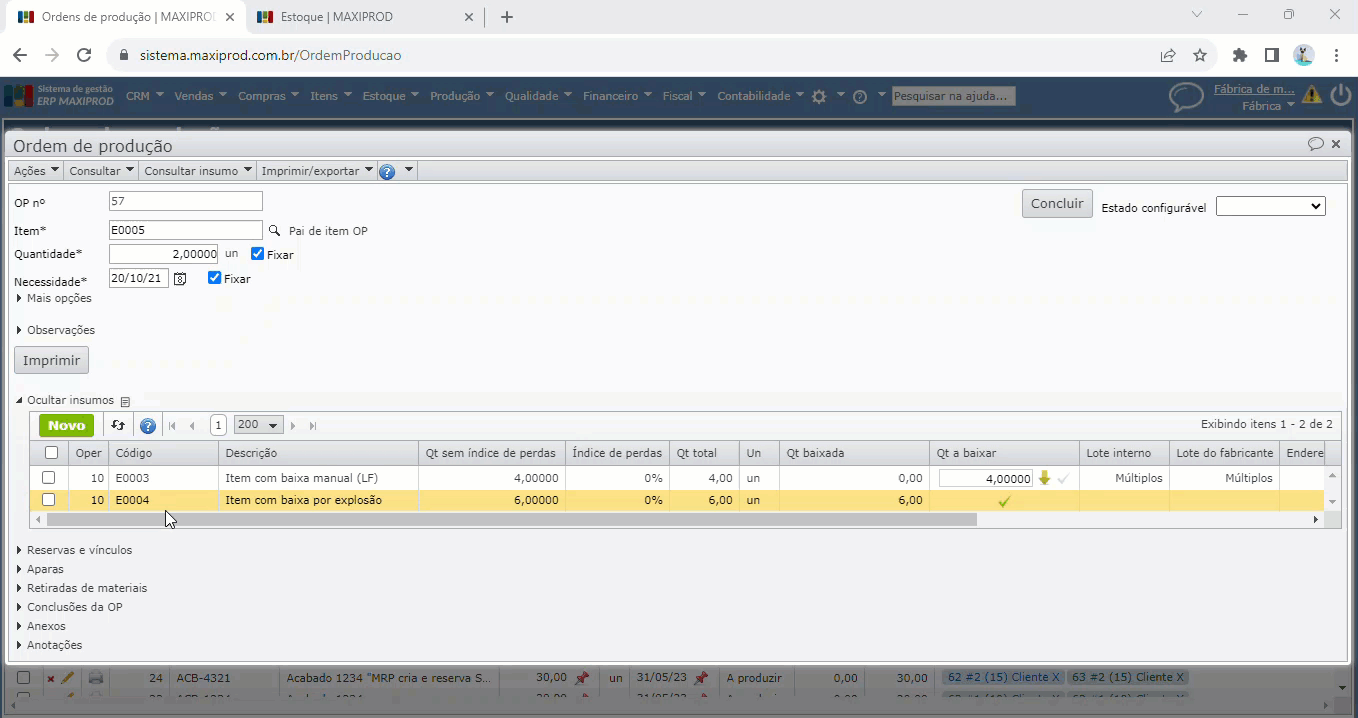Image resolution: width=1358 pixels, height=718 pixels.
Task: Focus the Qt a baixar field for E0003
Action: pyautogui.click(x=985, y=479)
